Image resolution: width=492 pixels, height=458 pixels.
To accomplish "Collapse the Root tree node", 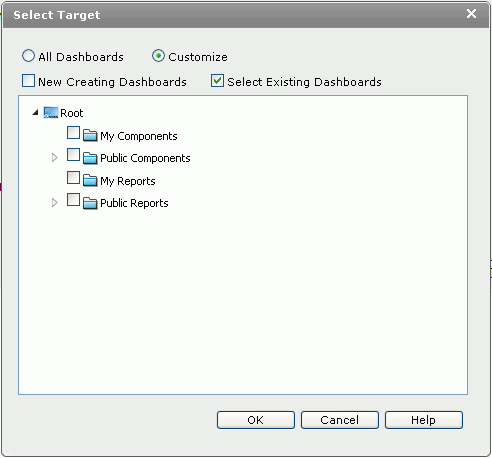I will click(x=36, y=113).
